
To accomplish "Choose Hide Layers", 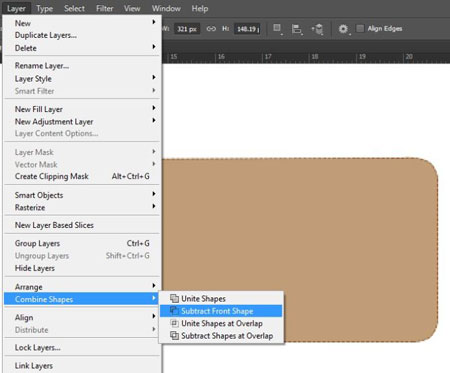I will [x=82, y=268].
